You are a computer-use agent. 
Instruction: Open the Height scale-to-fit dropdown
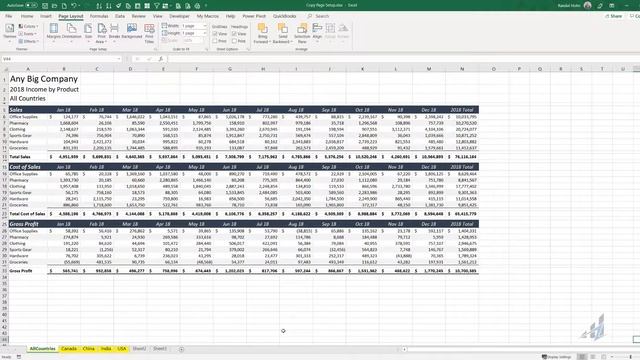tap(204, 33)
